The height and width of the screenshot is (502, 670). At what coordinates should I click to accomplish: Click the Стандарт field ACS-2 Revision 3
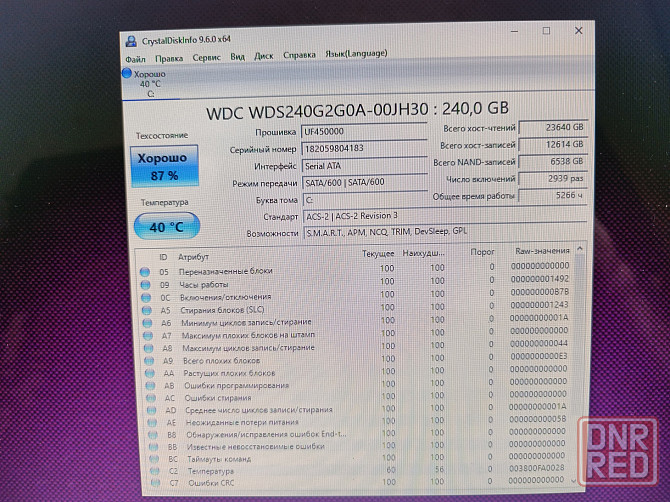tap(444, 216)
